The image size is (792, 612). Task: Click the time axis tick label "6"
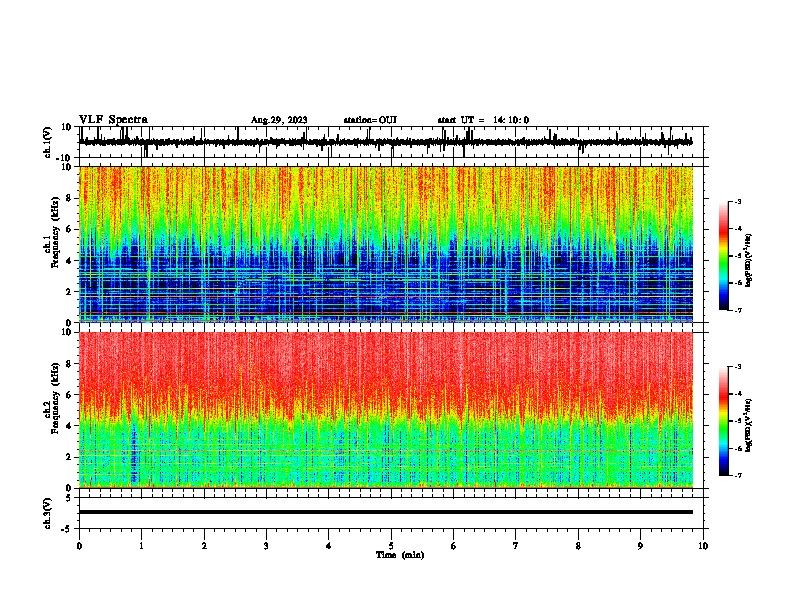(x=454, y=546)
